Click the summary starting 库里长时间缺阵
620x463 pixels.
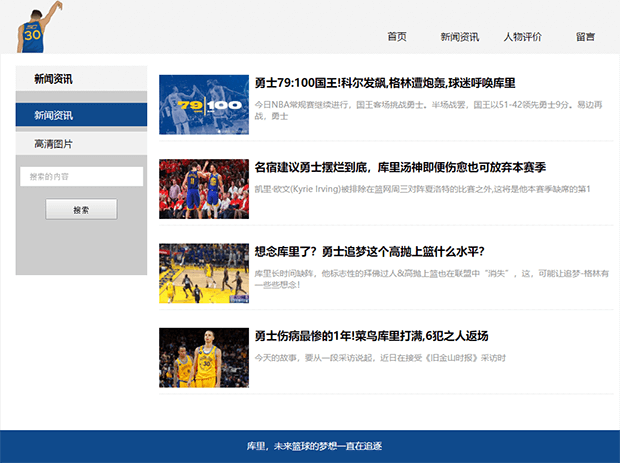[x=431, y=279]
